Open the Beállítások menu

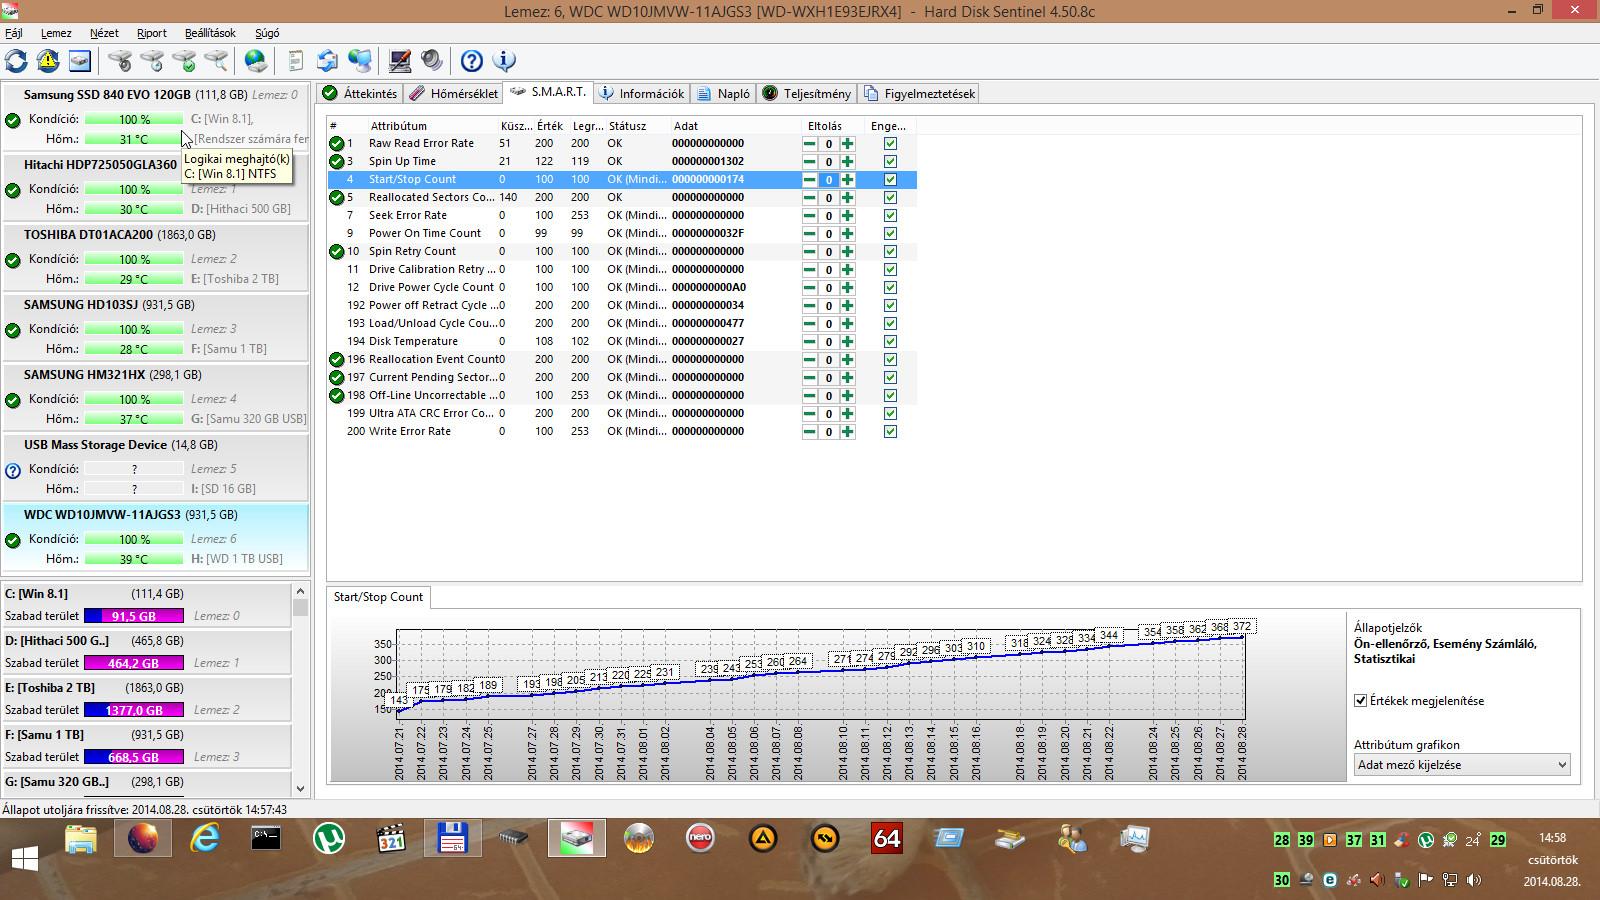(x=210, y=33)
